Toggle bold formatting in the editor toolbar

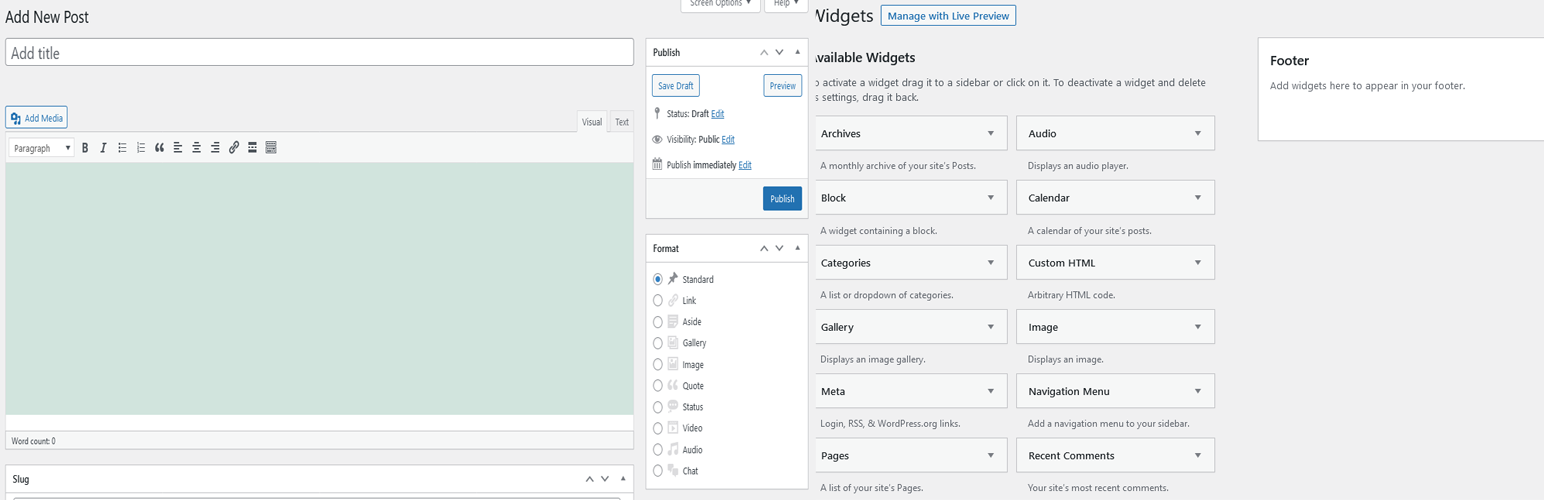point(85,148)
